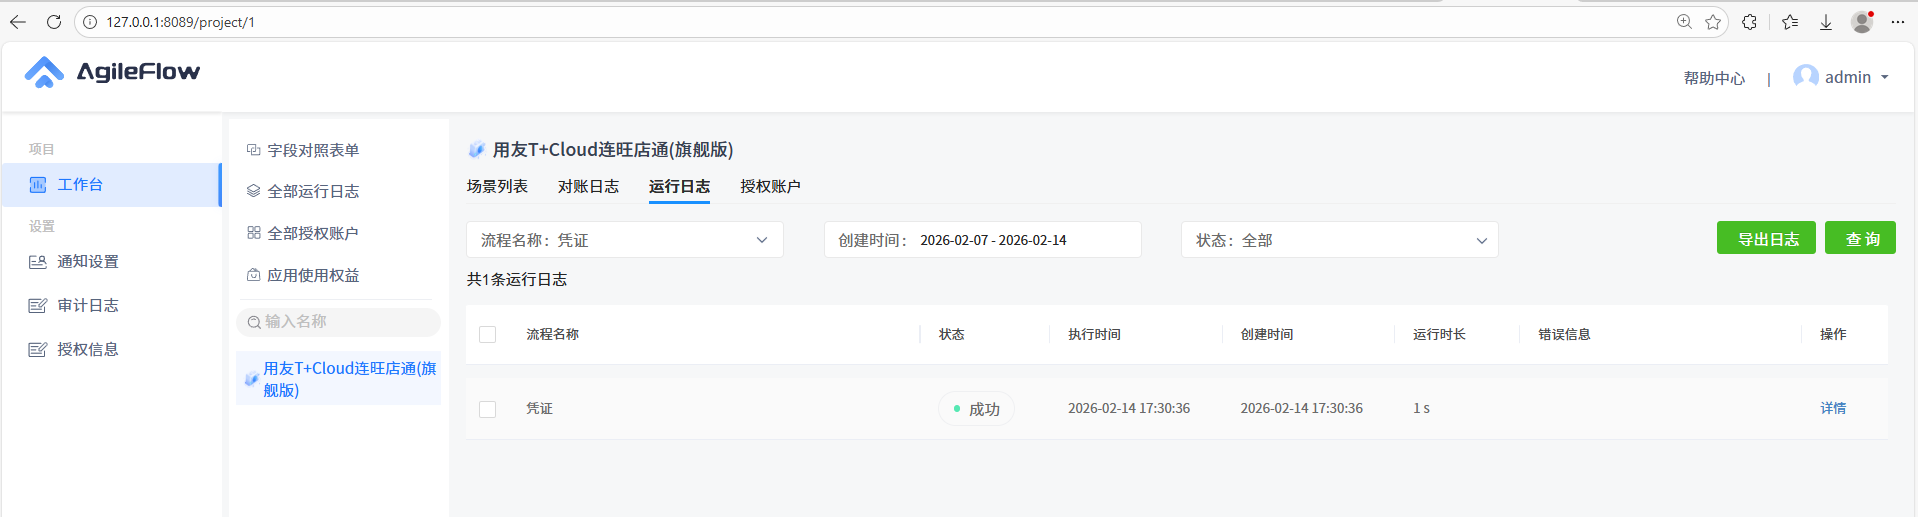Click the AgileFlow logo icon
Screen dimensions: 1918x517
point(44,72)
